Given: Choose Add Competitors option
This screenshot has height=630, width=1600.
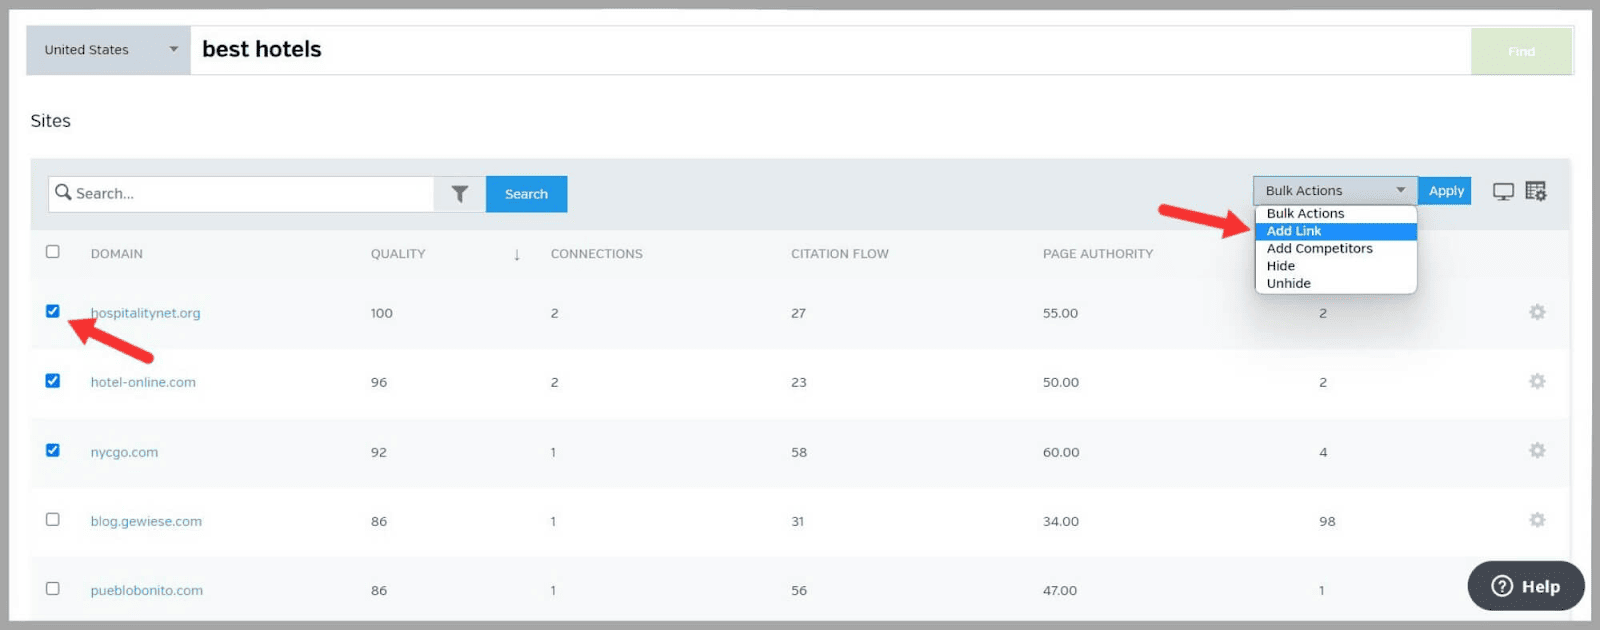Looking at the screenshot, I should pyautogui.click(x=1319, y=249).
